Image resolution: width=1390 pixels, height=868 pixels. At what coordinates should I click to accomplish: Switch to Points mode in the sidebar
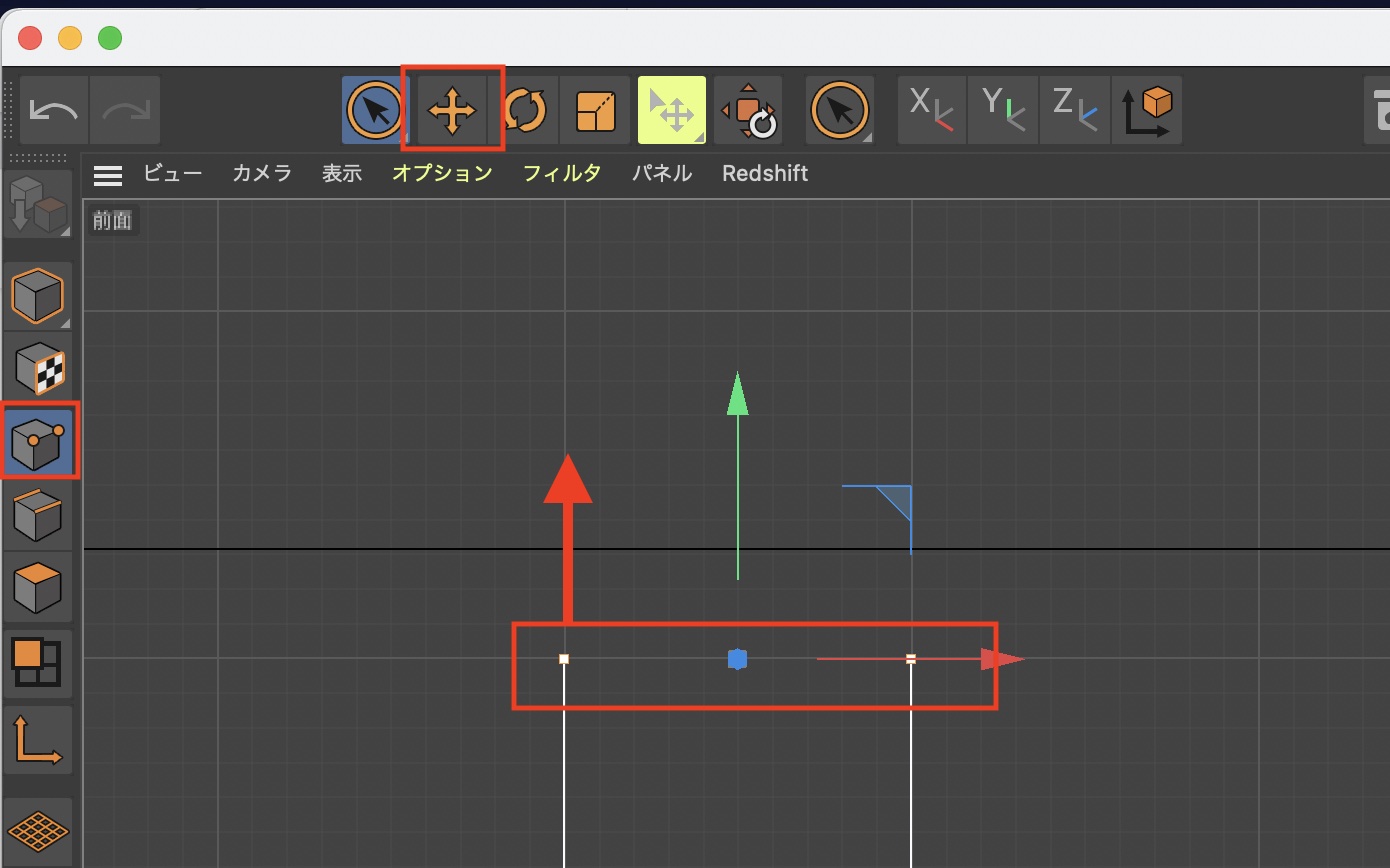coord(38,441)
